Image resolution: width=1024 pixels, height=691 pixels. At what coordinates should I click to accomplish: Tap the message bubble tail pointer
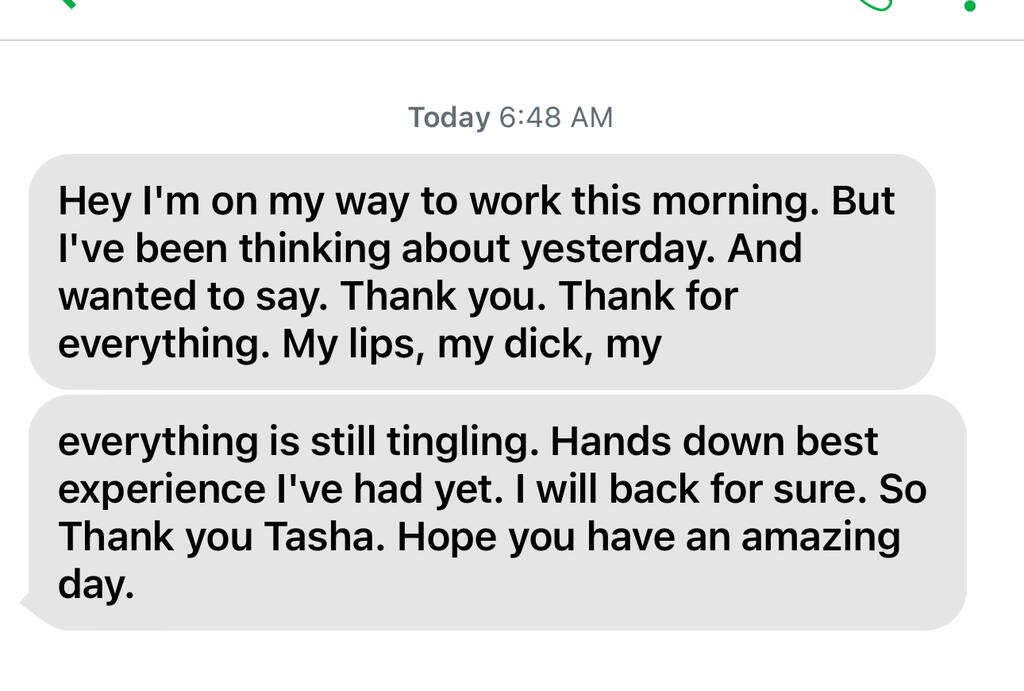point(29,604)
